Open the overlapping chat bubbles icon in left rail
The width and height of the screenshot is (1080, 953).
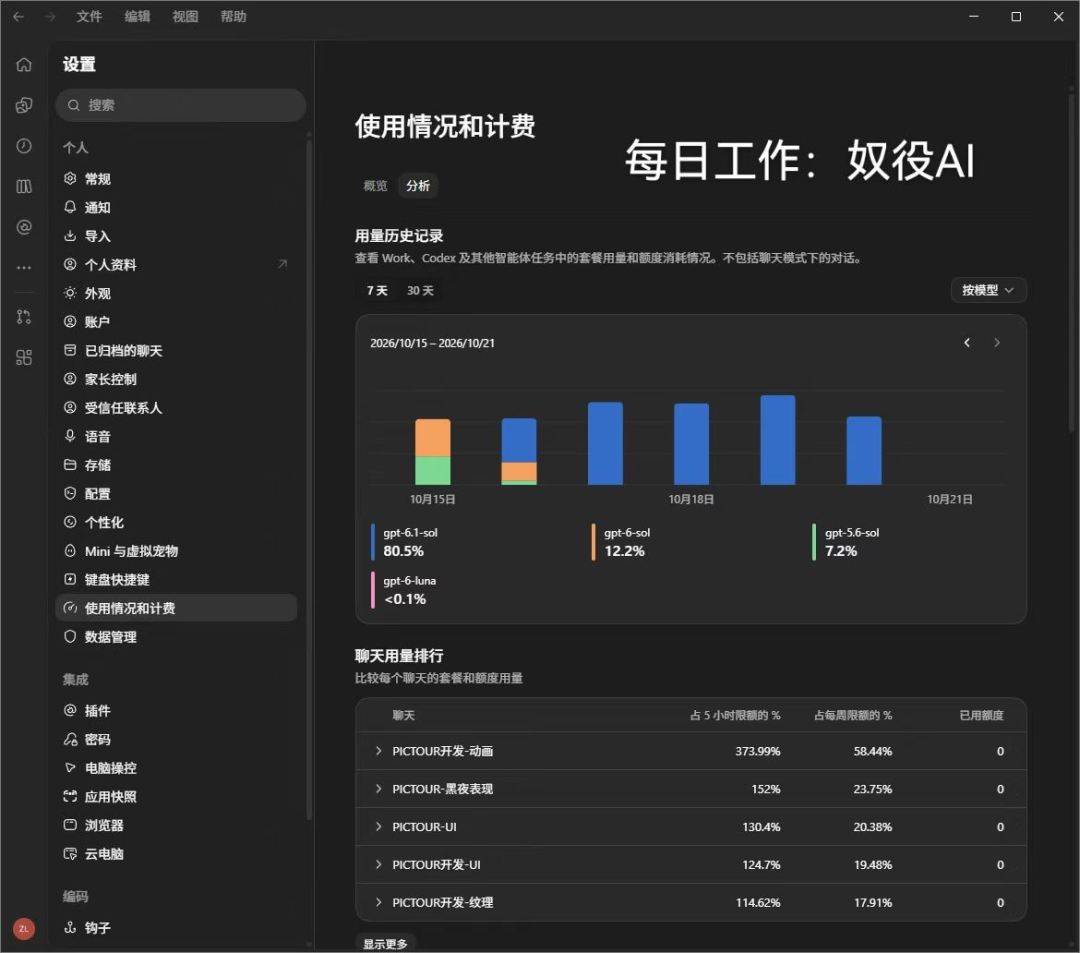click(24, 105)
